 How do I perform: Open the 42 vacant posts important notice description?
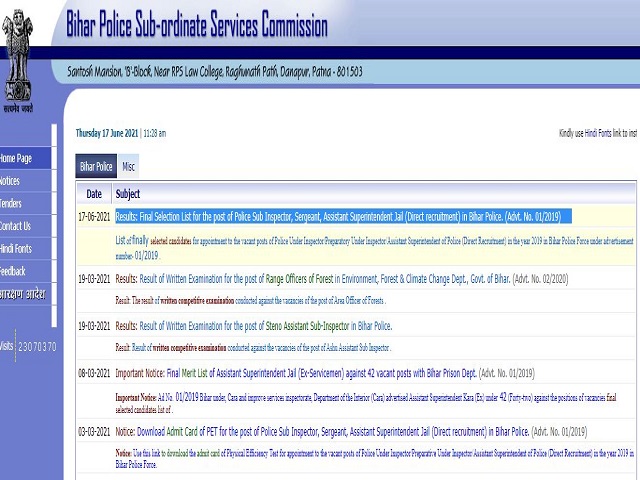coord(366,403)
